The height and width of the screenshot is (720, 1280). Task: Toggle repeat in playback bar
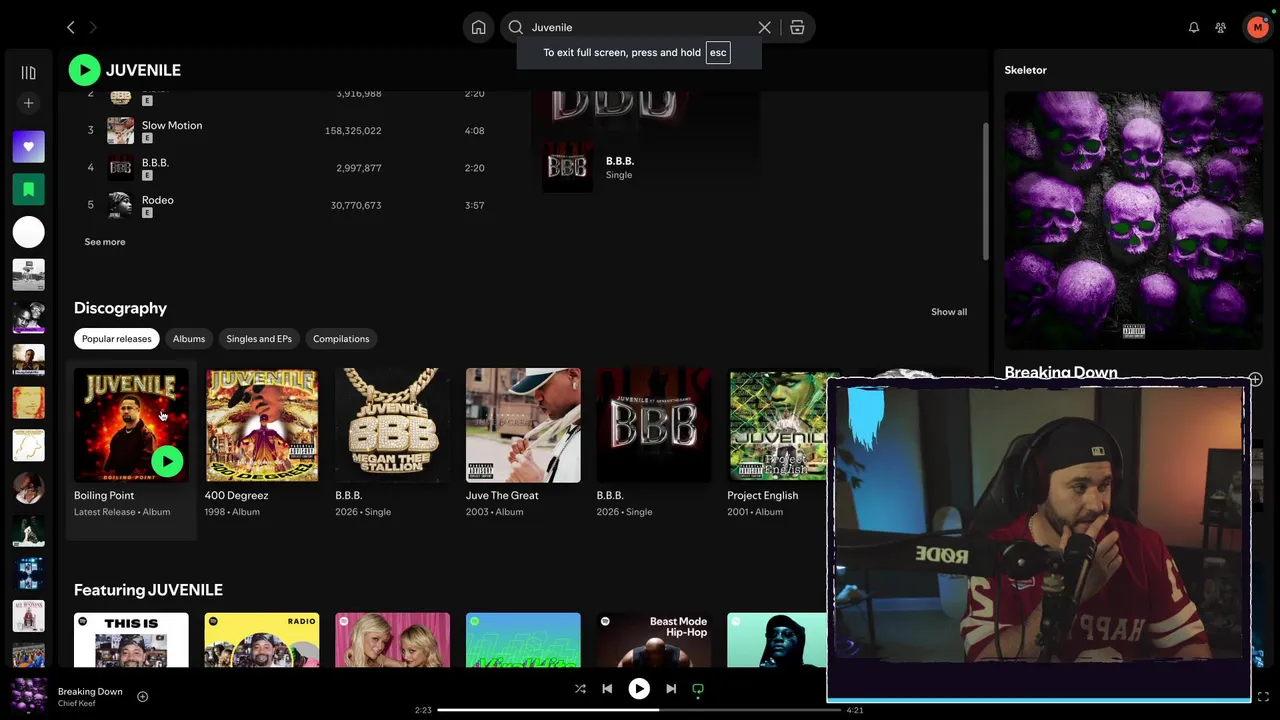pyautogui.click(x=698, y=689)
